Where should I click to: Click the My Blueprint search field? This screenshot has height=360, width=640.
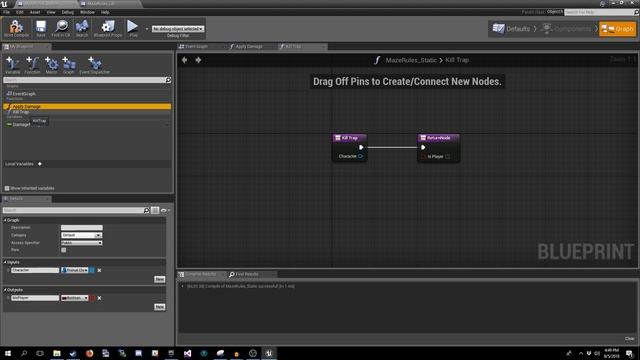[x=84, y=80]
